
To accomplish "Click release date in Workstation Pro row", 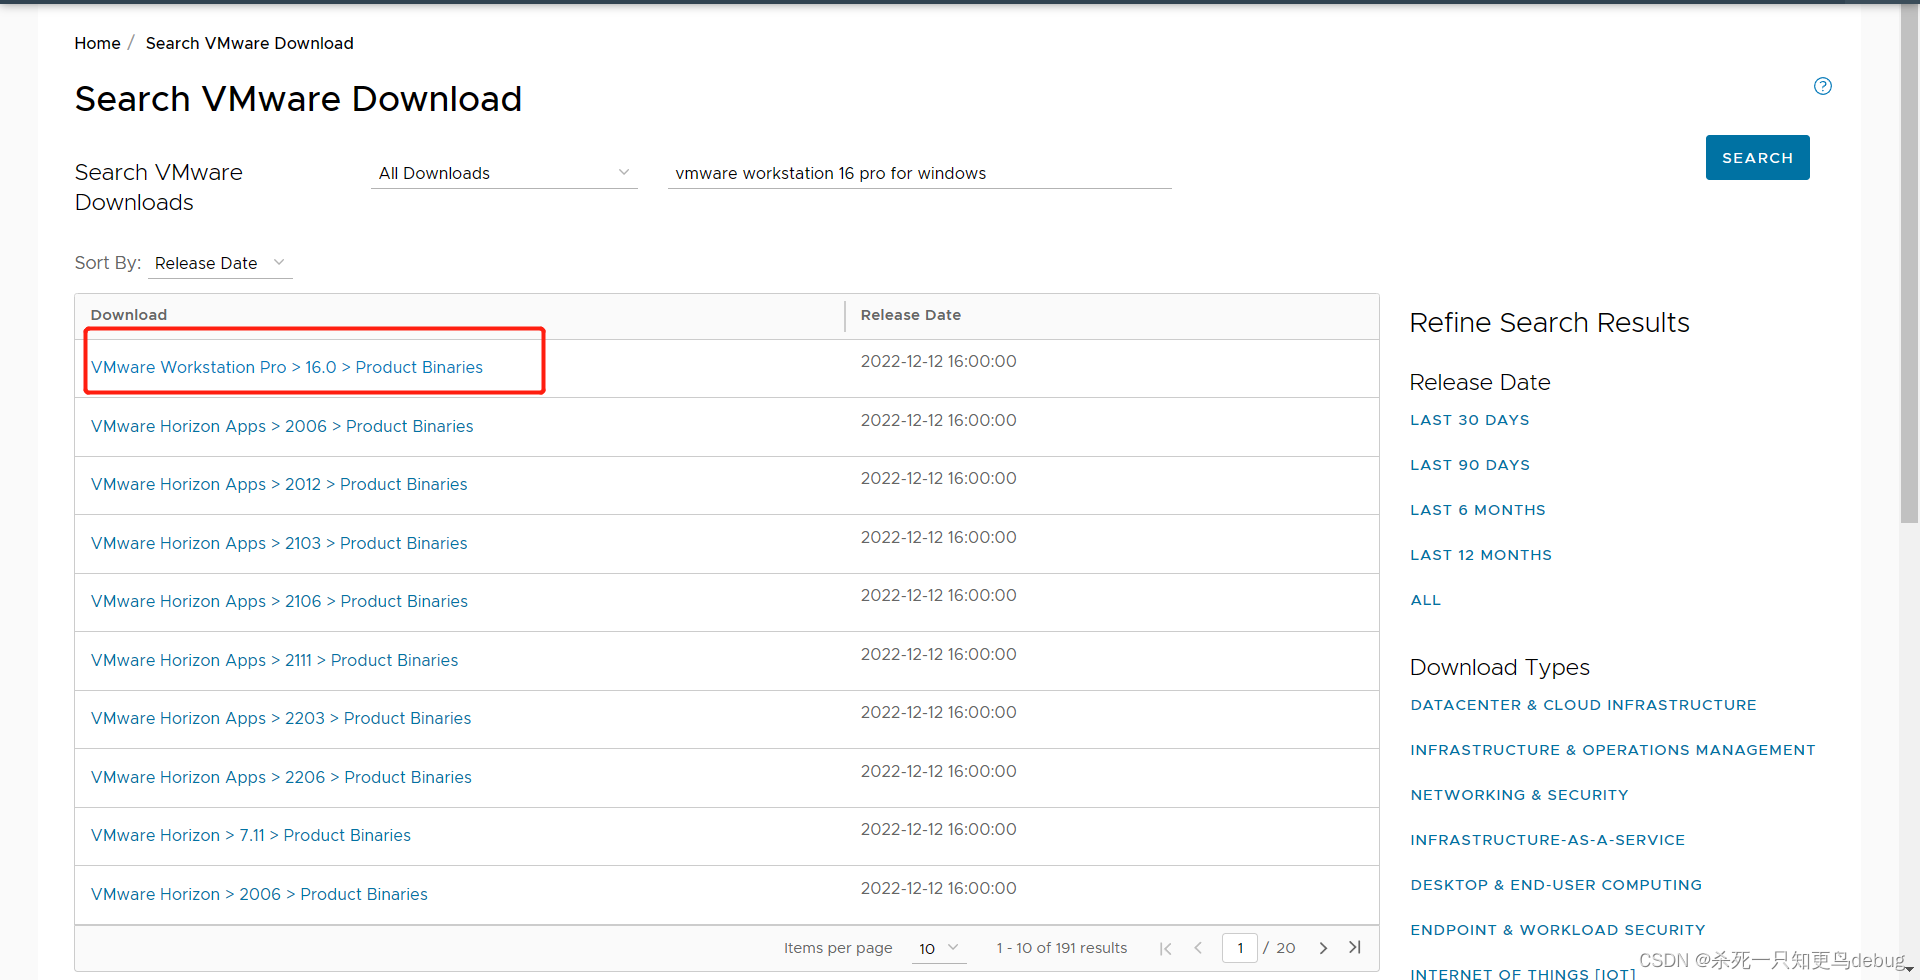I will 938,361.
